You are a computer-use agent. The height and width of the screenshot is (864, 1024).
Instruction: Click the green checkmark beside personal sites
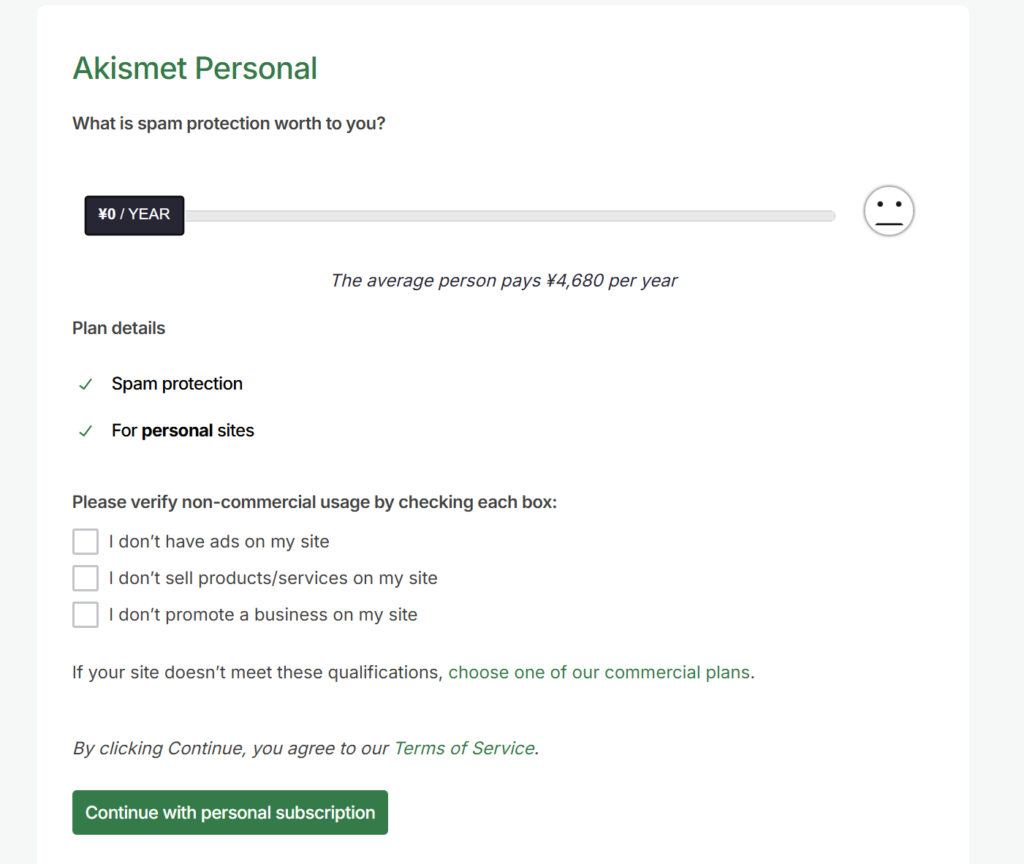(x=85, y=431)
